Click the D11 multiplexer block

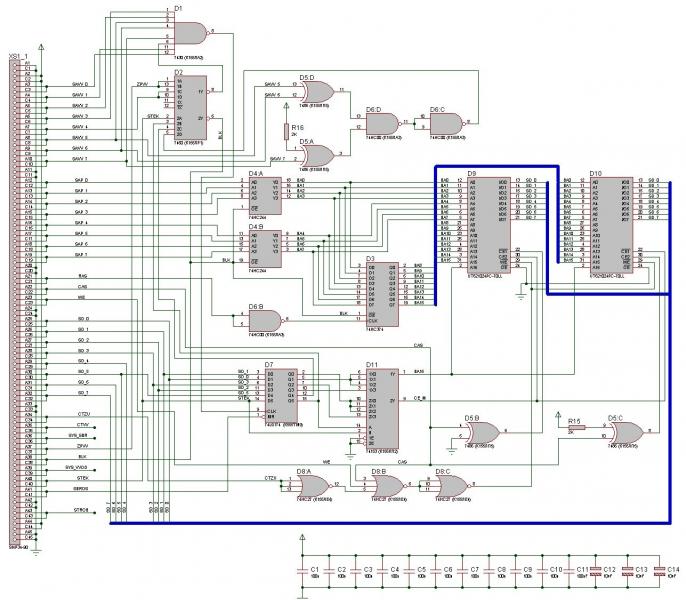click(384, 406)
